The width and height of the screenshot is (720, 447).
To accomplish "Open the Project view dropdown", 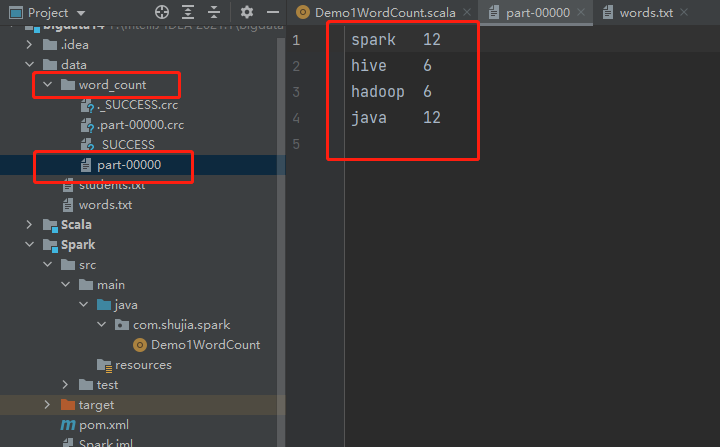I will (81, 13).
